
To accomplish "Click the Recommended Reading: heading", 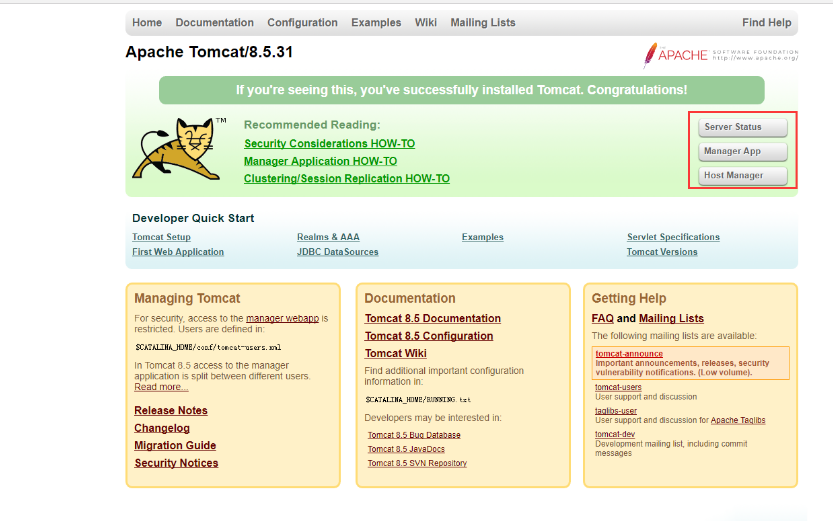I will click(312, 125).
